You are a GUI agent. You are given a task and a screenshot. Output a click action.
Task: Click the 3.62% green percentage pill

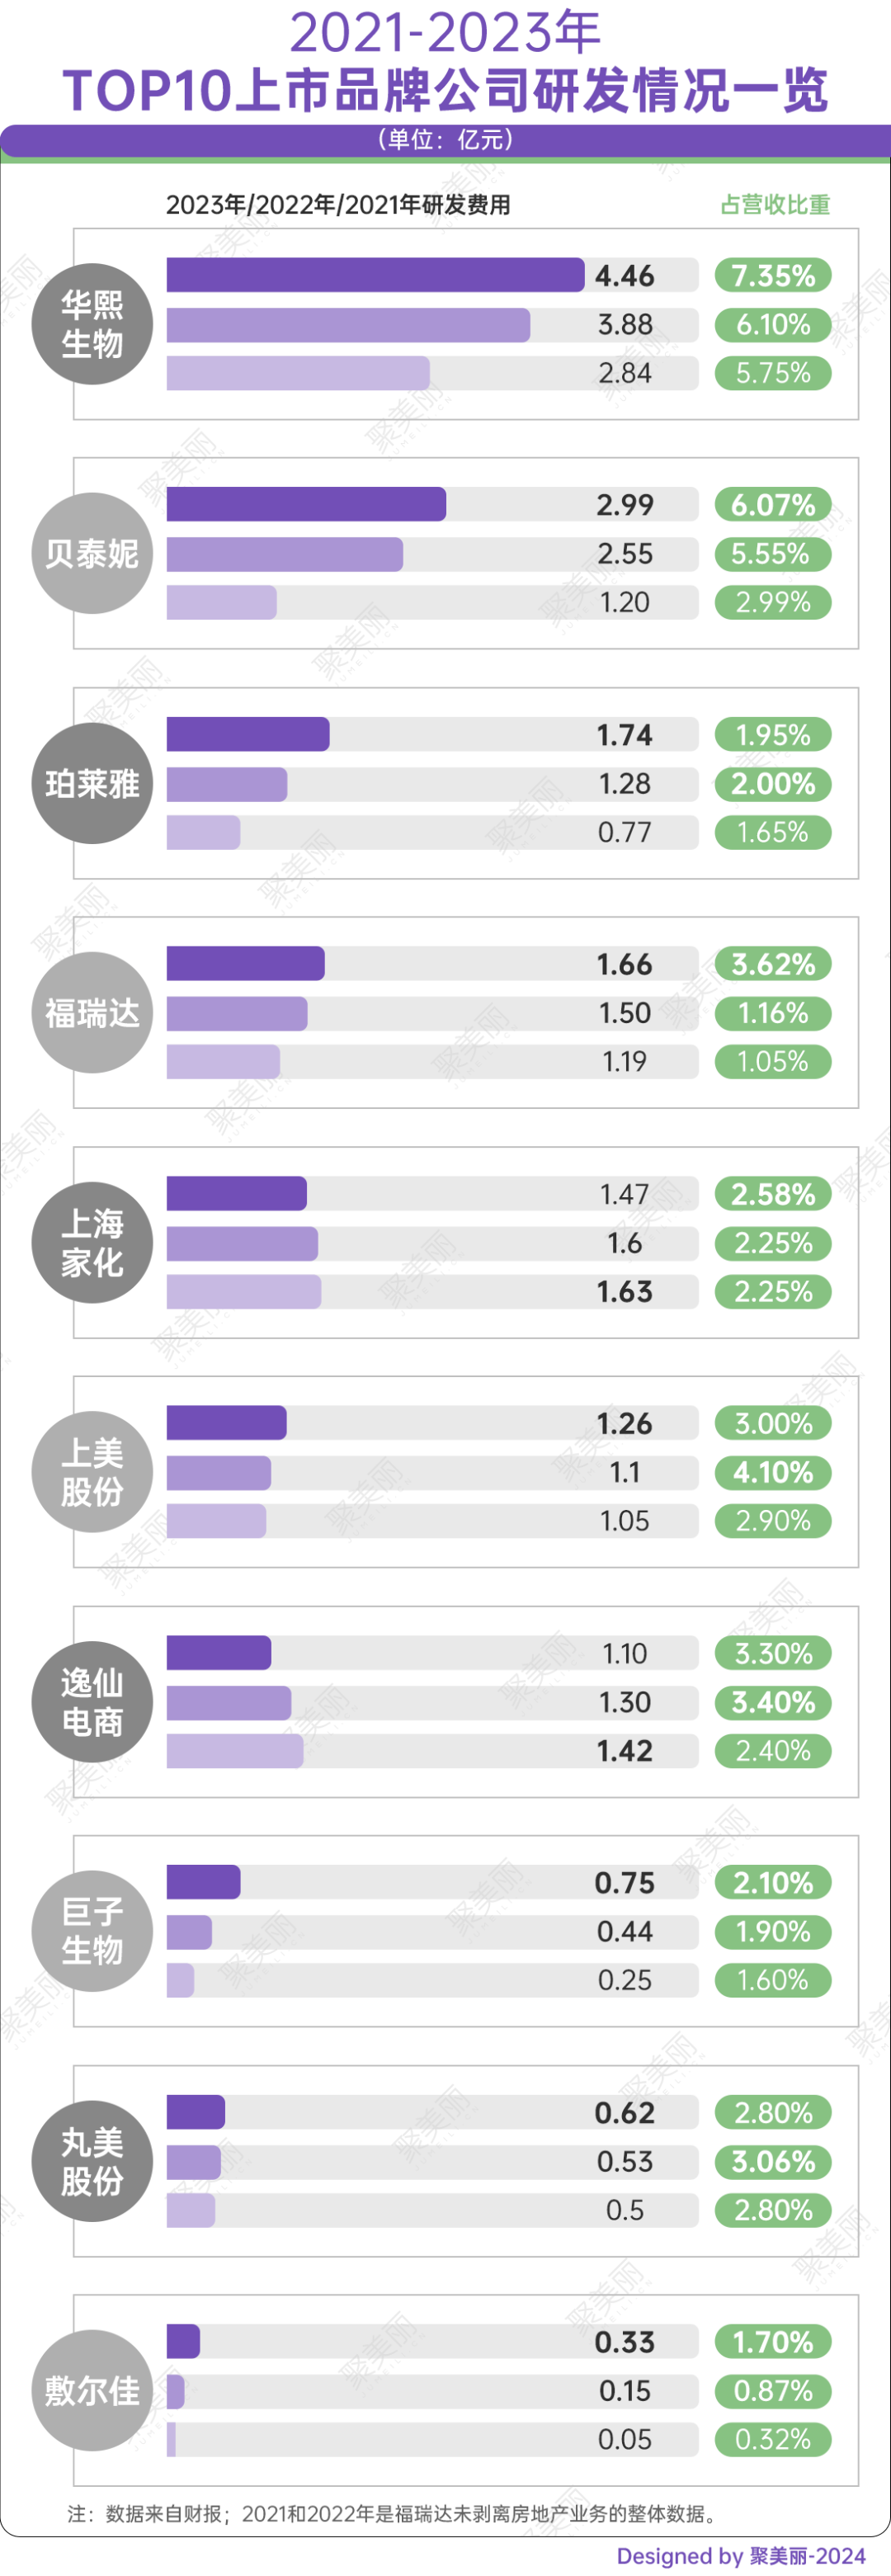[x=773, y=964]
